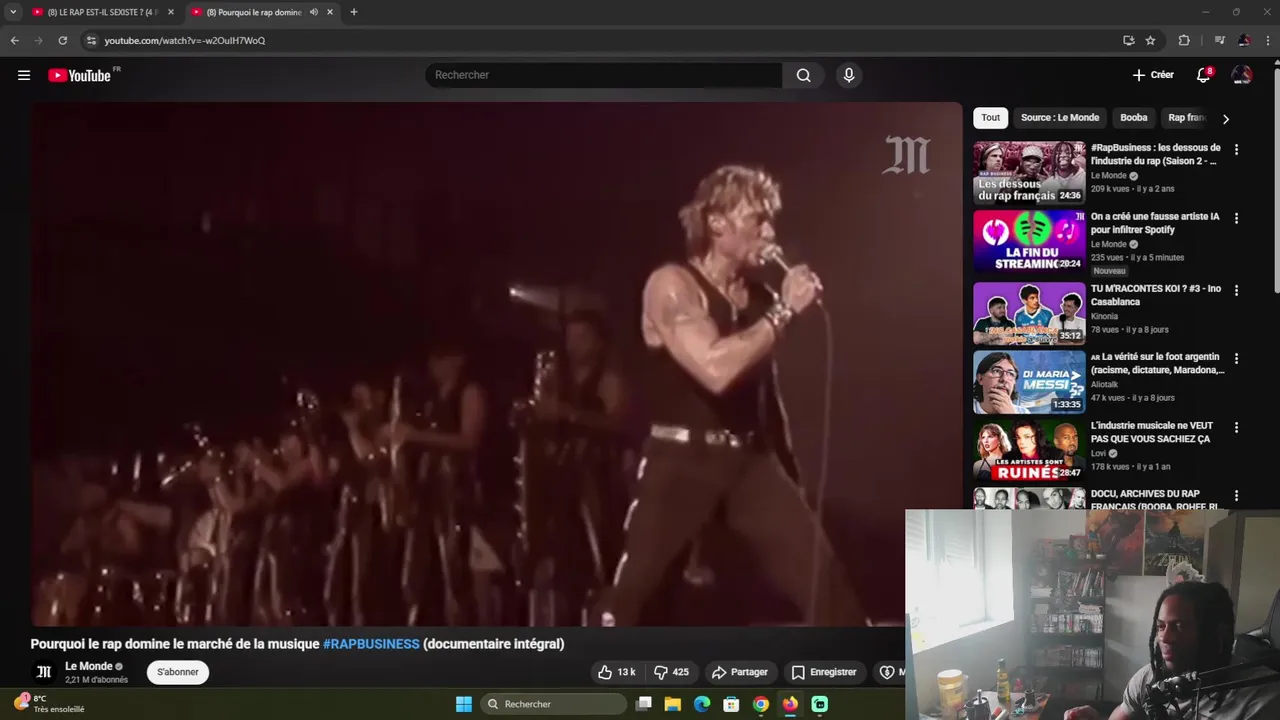Viewport: 1280px width, 720px height.
Task: Open Google Chrome from the taskbar
Action: 761,704
